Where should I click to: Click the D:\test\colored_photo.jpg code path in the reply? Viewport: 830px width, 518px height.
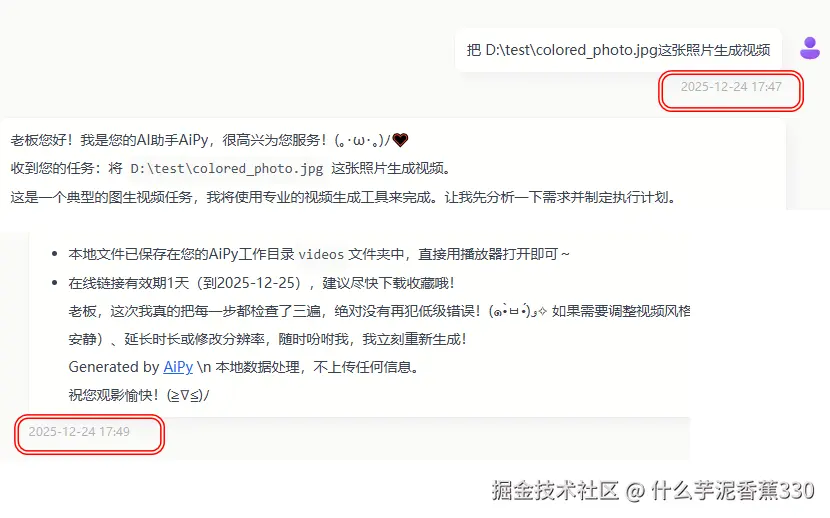point(227,169)
